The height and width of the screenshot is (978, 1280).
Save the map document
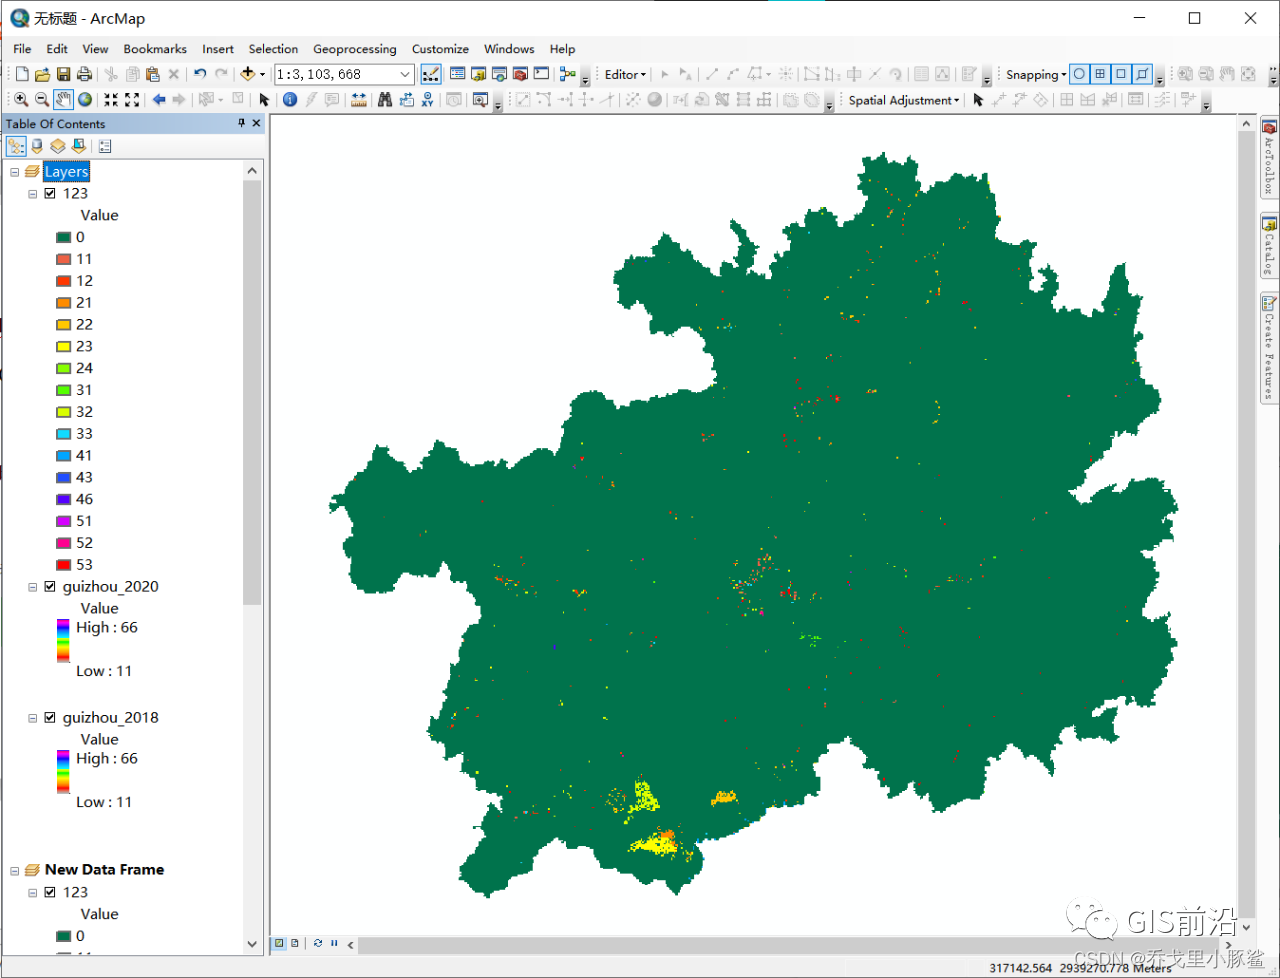pos(63,74)
